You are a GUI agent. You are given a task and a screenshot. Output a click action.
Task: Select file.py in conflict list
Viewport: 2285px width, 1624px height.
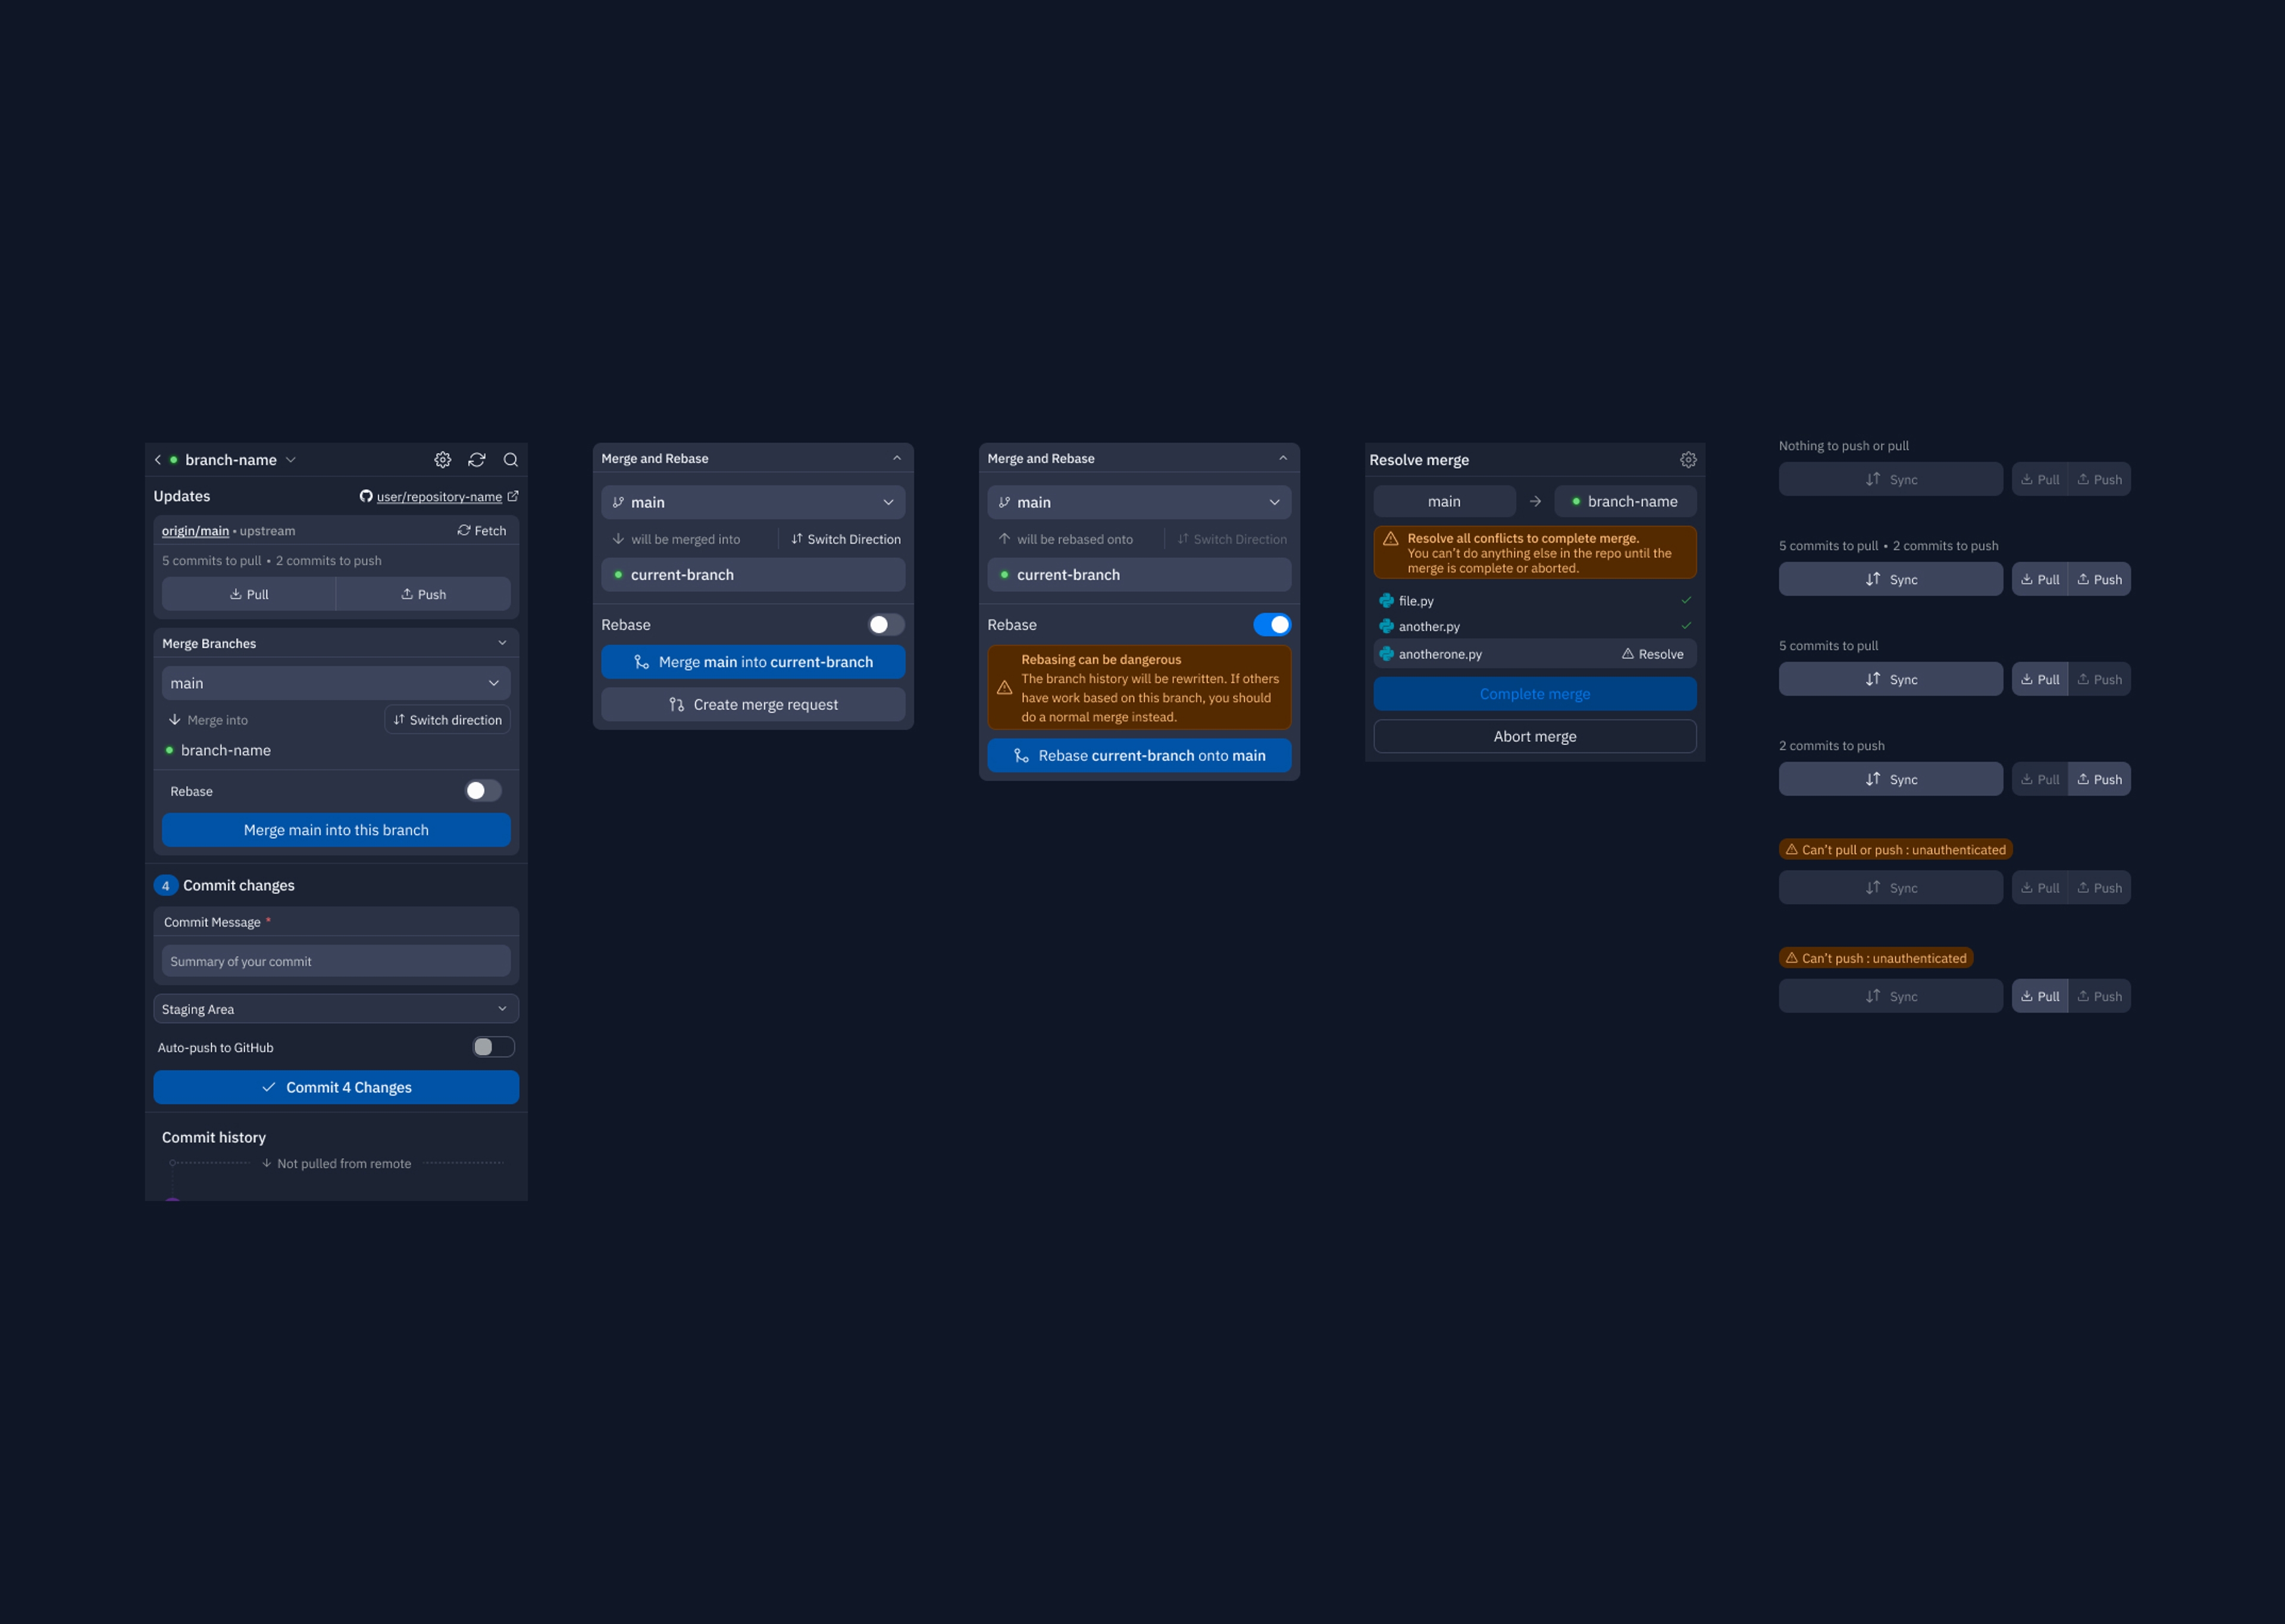click(x=1416, y=601)
